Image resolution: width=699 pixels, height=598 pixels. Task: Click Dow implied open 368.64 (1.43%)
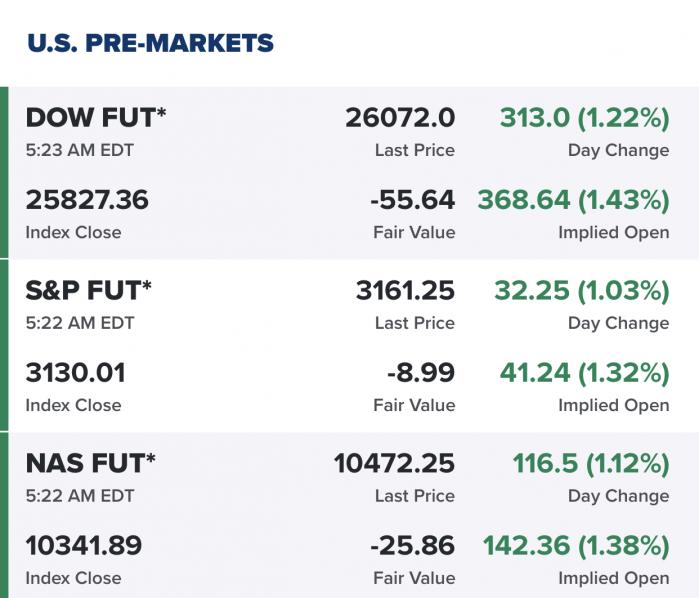573,200
